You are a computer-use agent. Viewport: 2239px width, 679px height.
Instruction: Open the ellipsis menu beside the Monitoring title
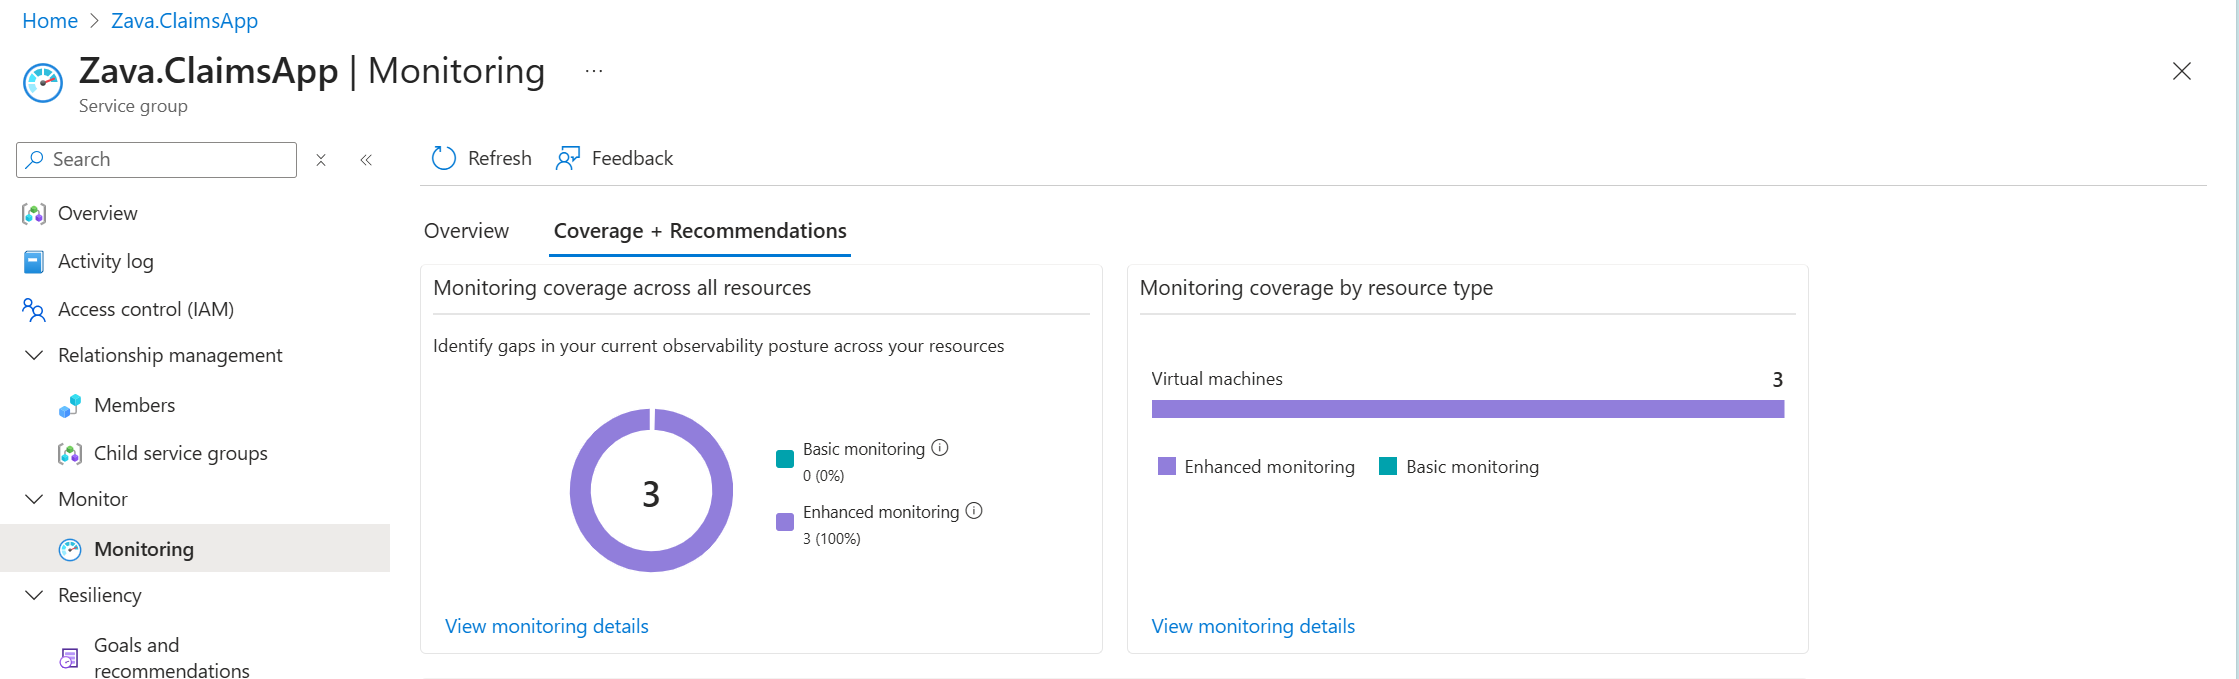click(x=593, y=70)
